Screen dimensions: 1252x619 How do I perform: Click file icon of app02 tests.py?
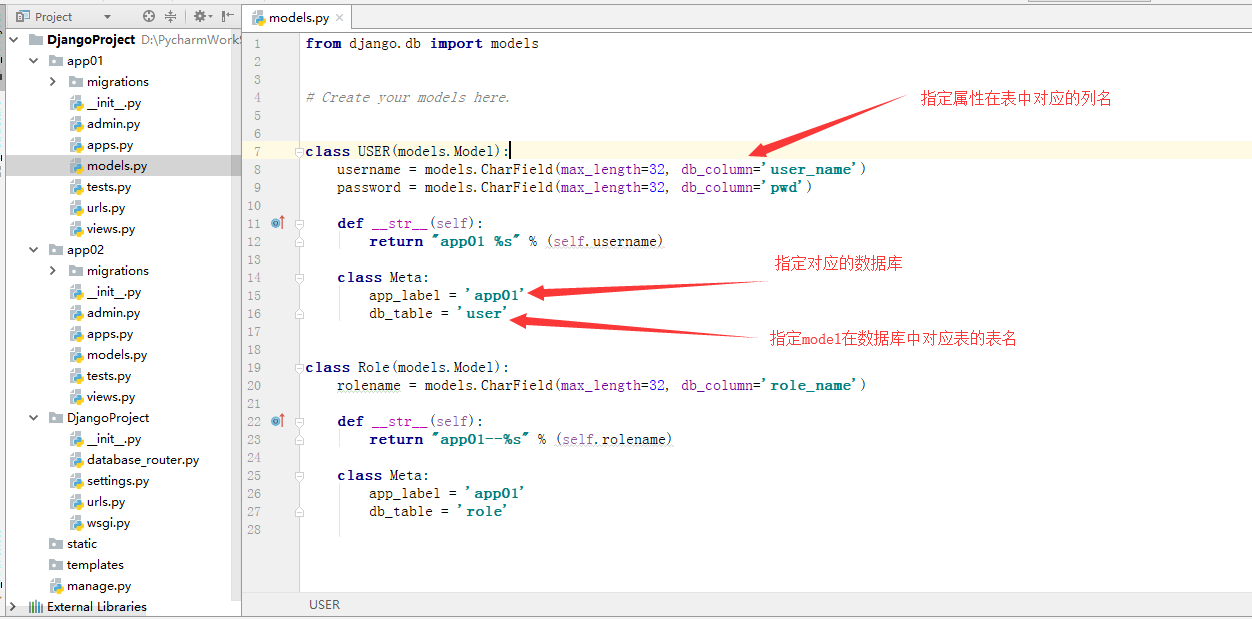pos(76,376)
